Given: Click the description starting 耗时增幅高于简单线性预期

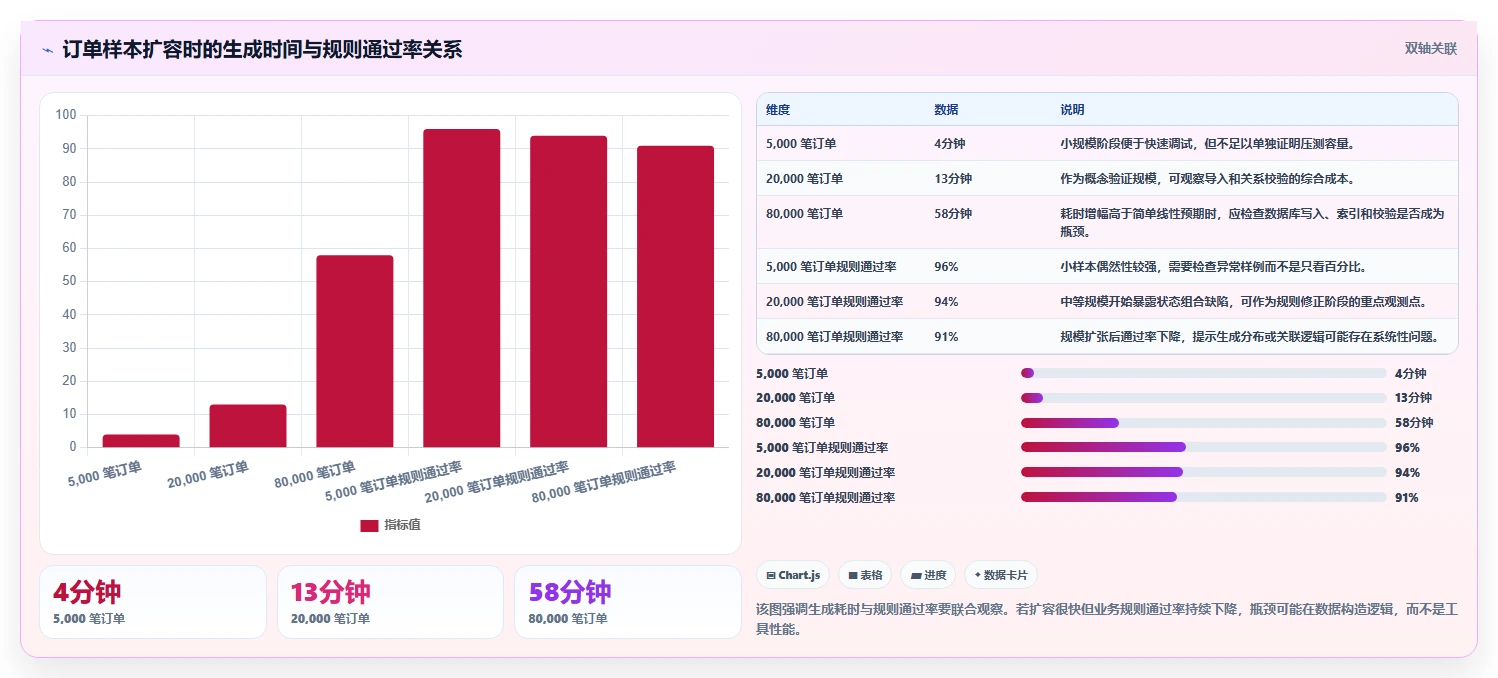Looking at the screenshot, I should point(1252,222).
